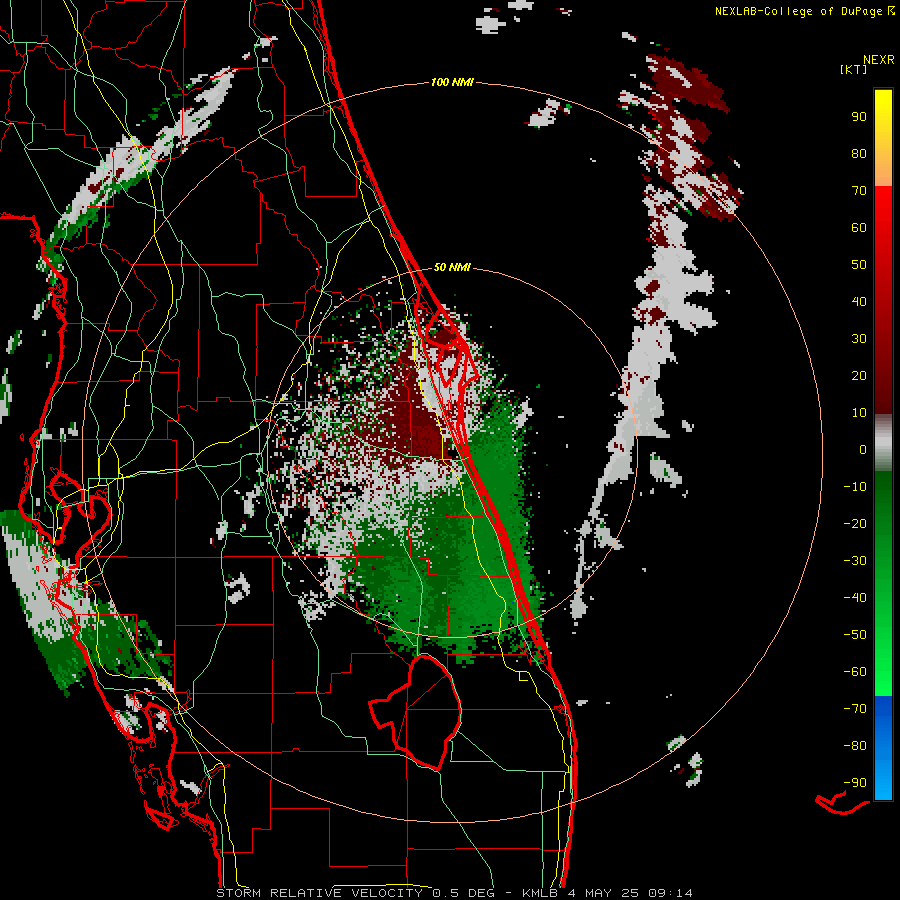
Task: Click the 80 value on the velocity scale
Action: coord(859,153)
